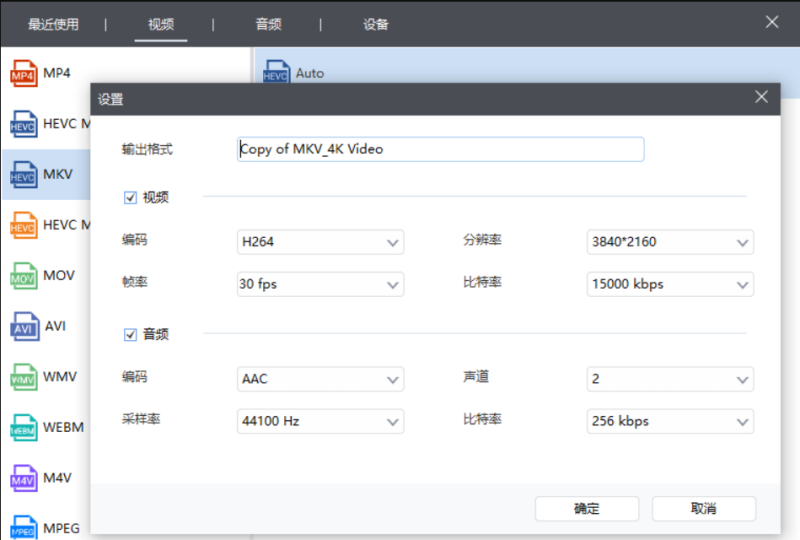Select the AVI format icon

(23, 327)
